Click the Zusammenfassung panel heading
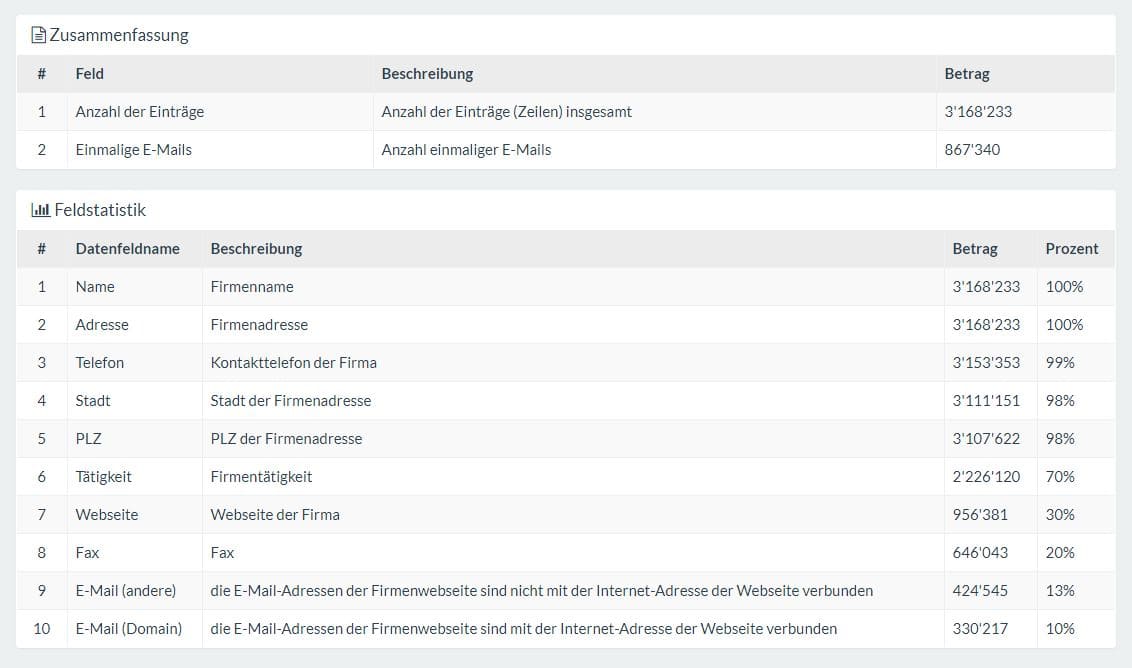 pyautogui.click(x=119, y=35)
